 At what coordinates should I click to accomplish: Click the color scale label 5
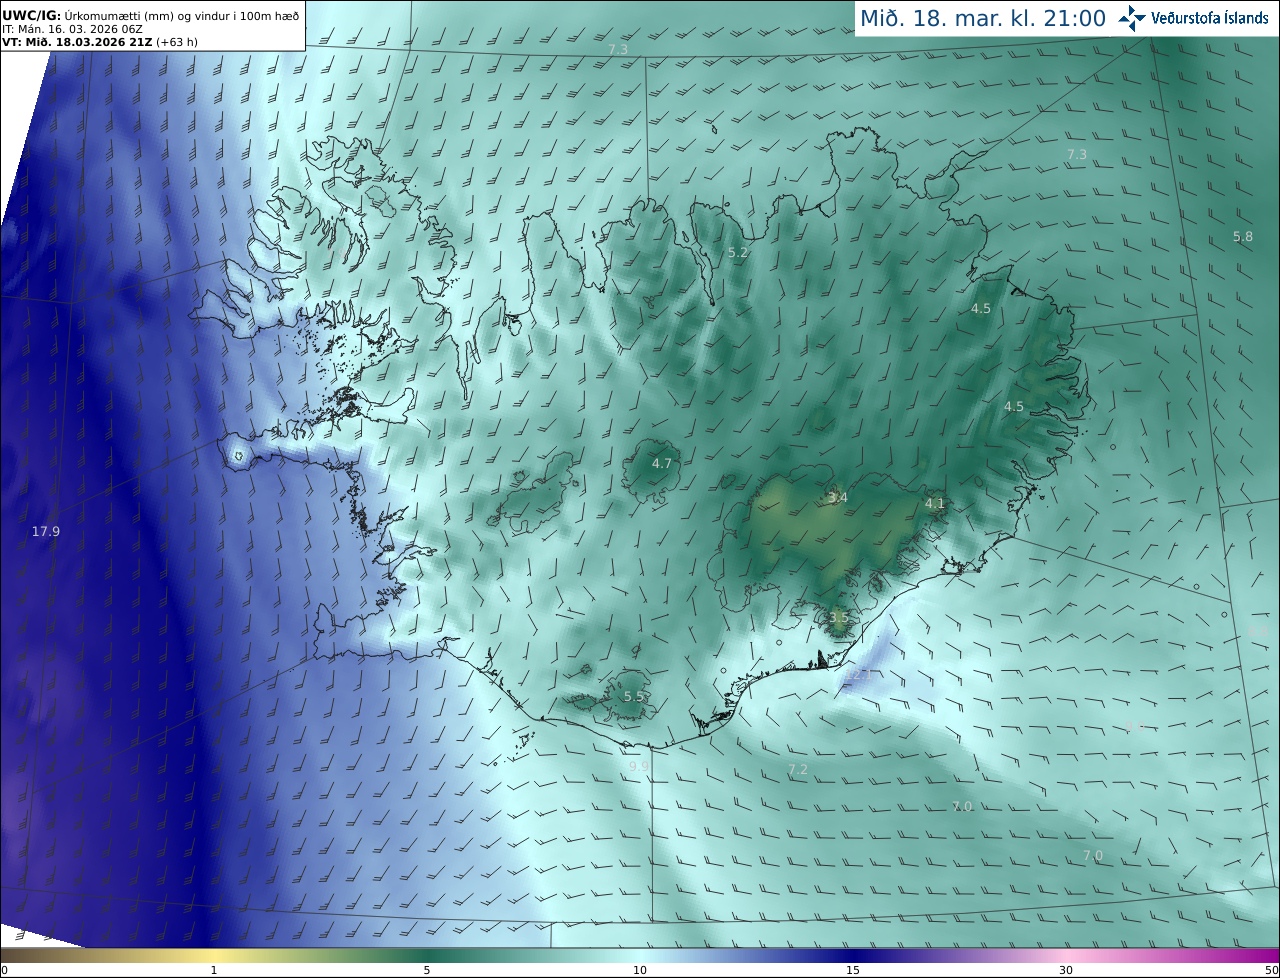(x=427, y=971)
